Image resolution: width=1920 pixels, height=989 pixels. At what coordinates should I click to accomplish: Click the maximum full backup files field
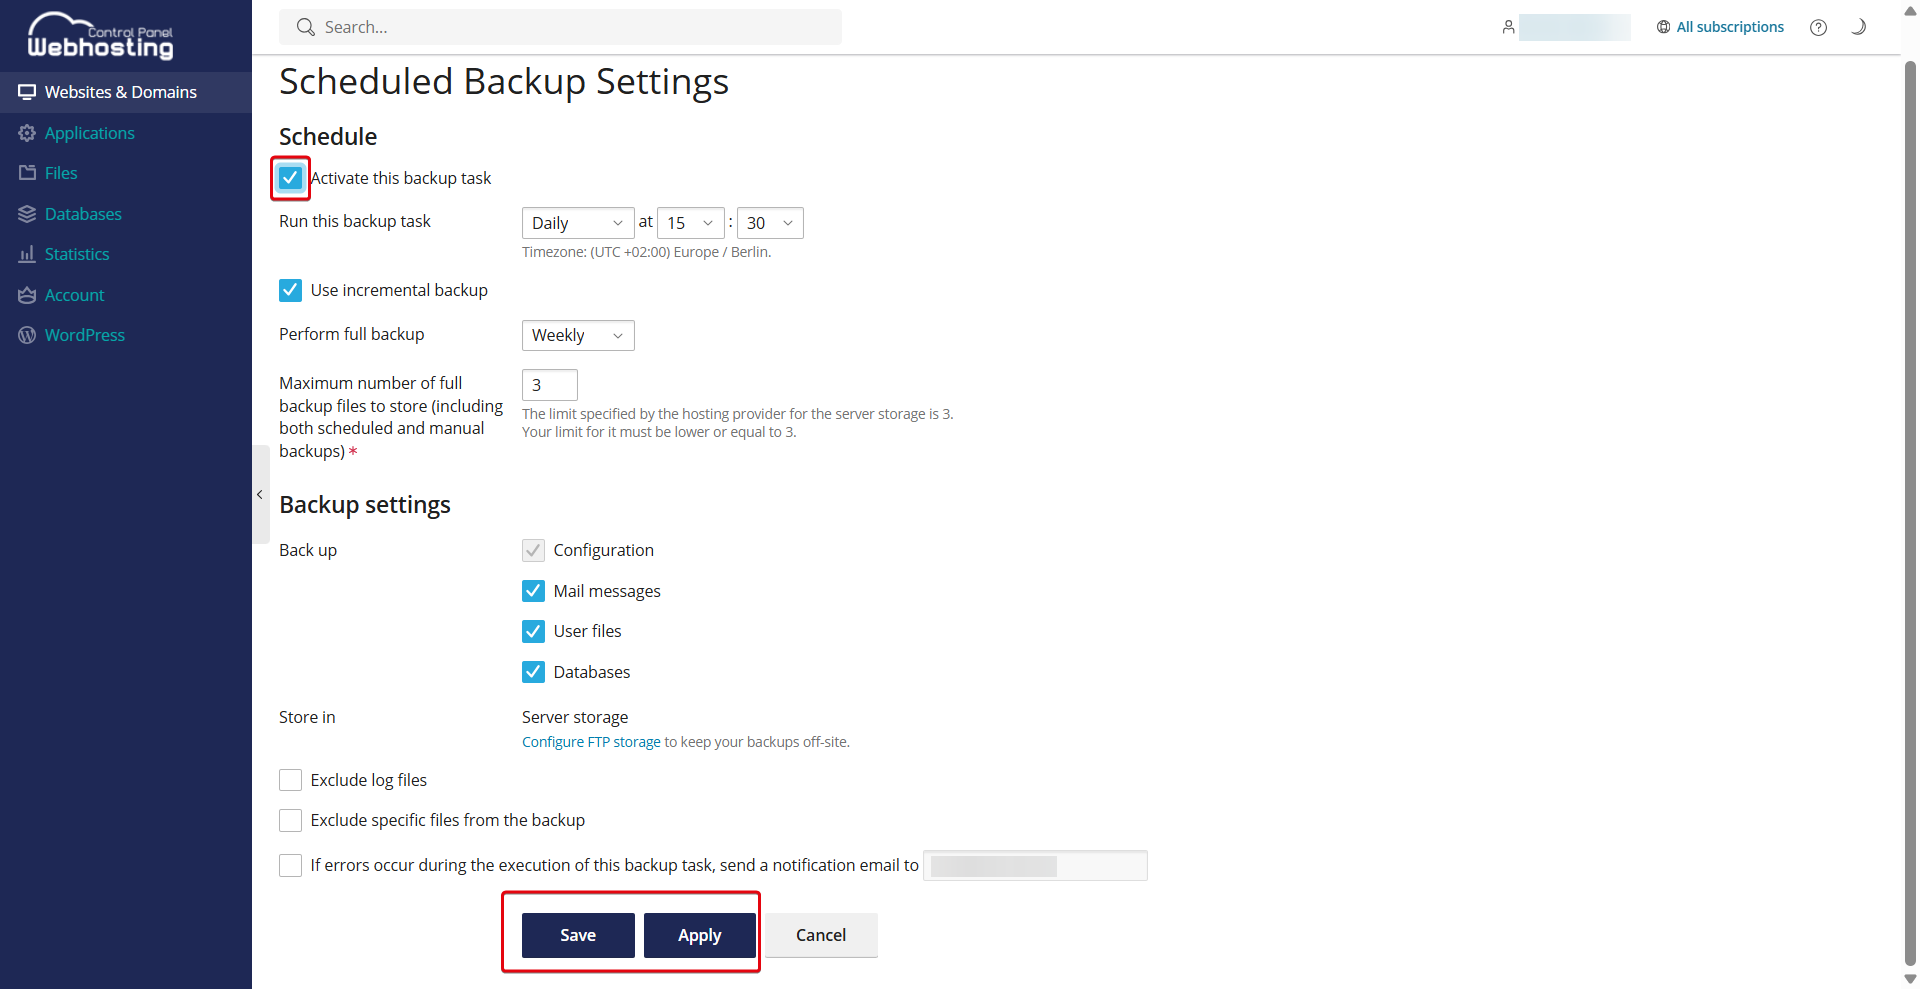pos(549,384)
